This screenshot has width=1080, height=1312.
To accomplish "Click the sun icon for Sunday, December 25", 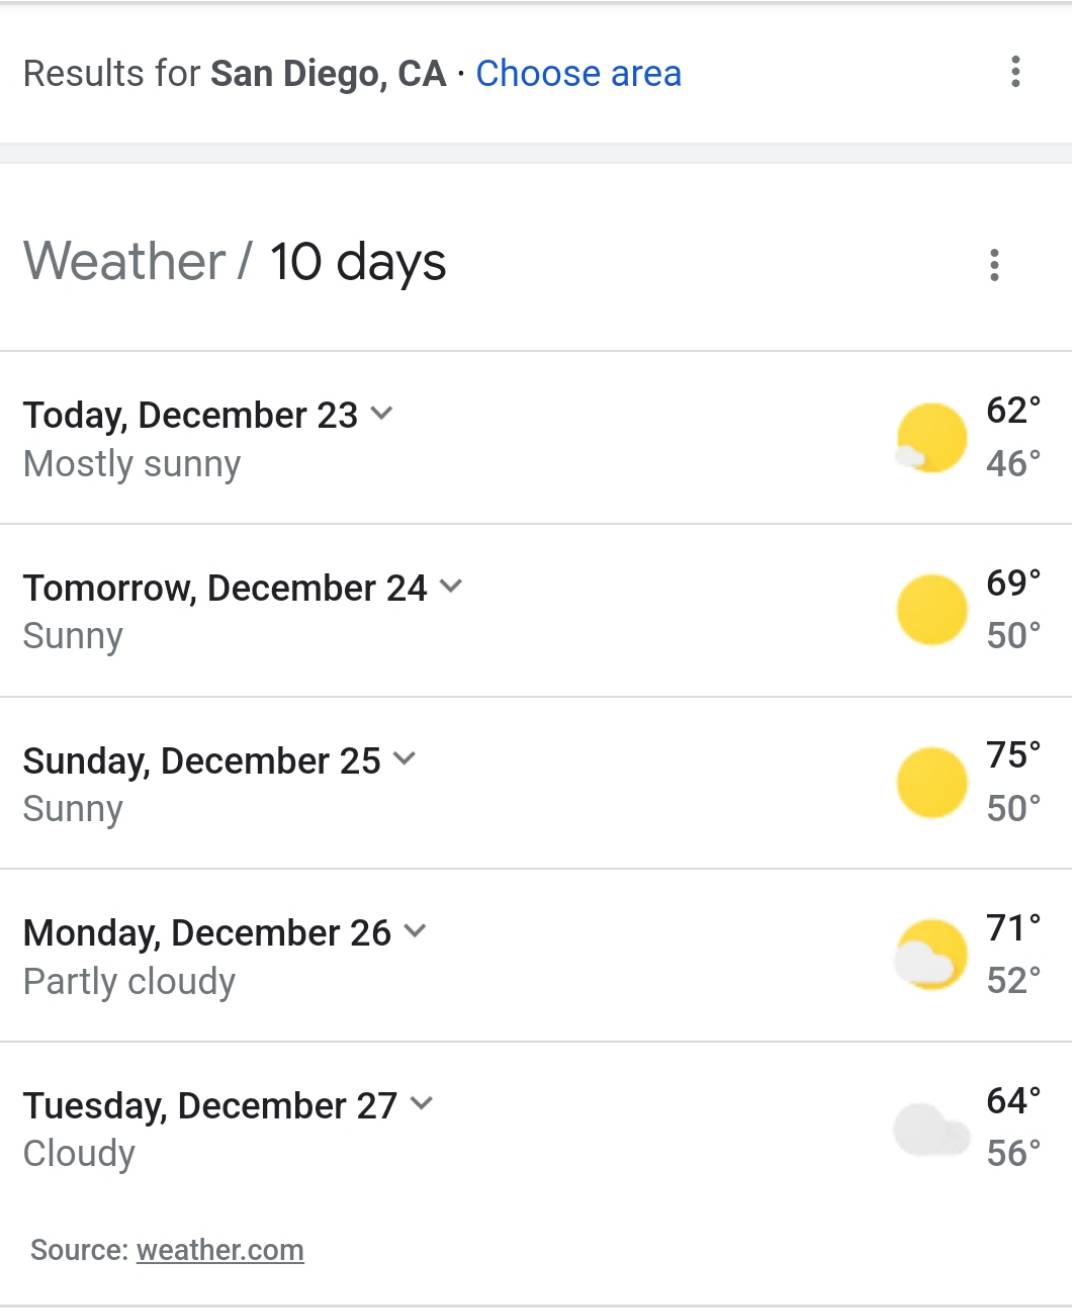I will [932, 782].
